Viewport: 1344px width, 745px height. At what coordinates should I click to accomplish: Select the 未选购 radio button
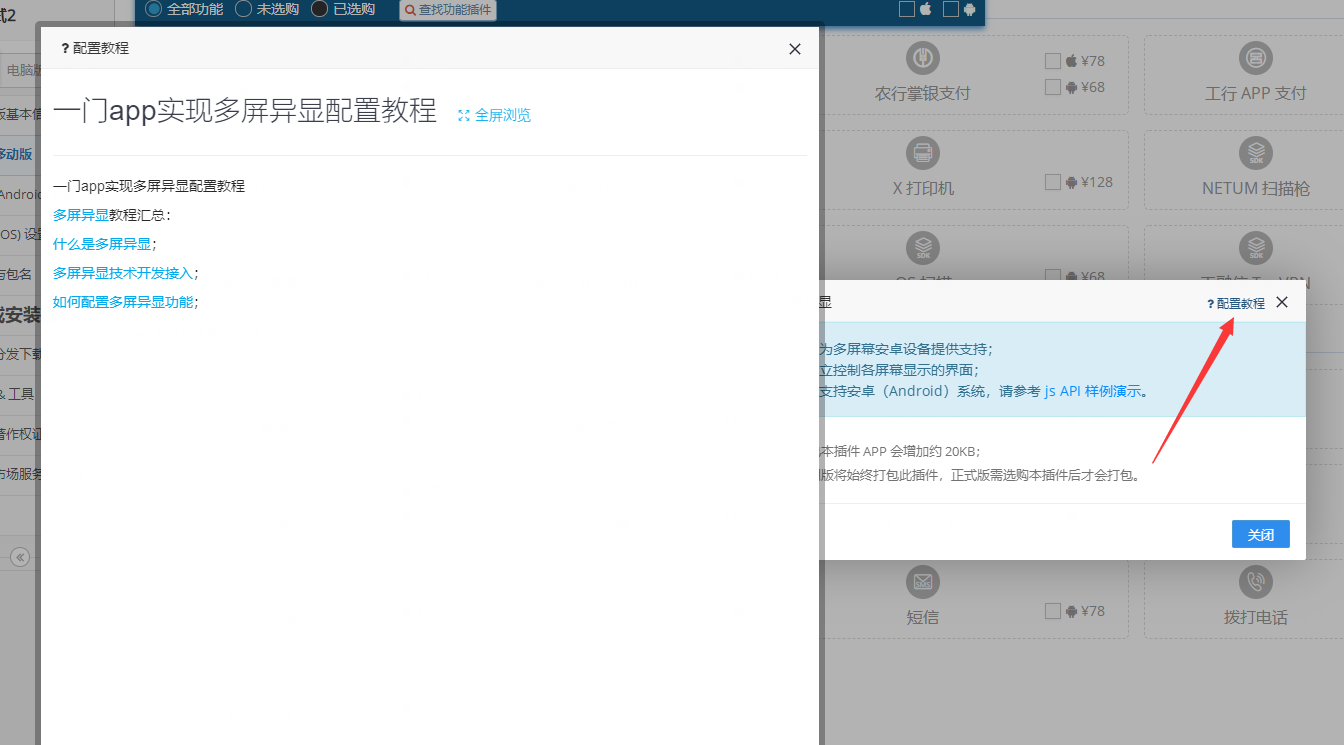[243, 9]
